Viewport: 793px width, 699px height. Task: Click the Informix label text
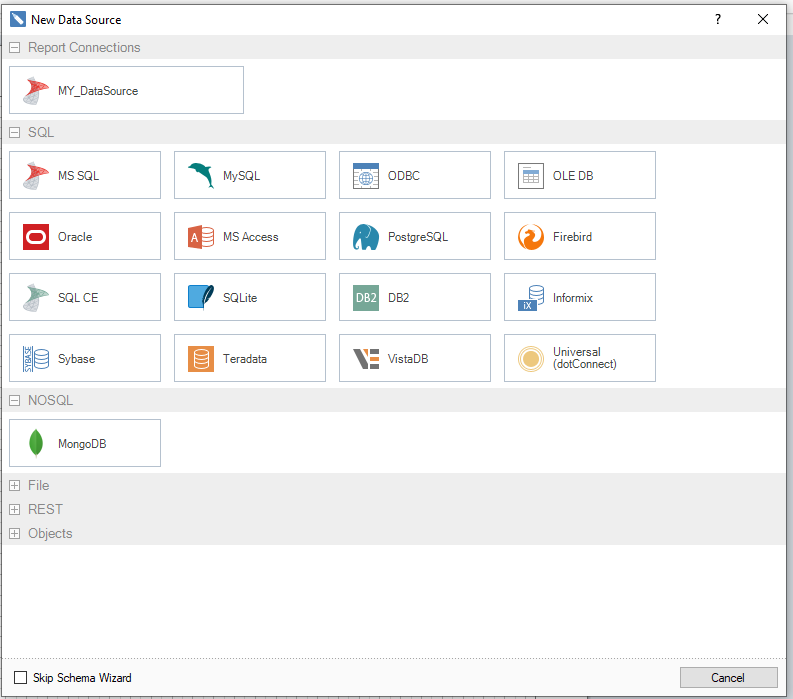coord(572,297)
